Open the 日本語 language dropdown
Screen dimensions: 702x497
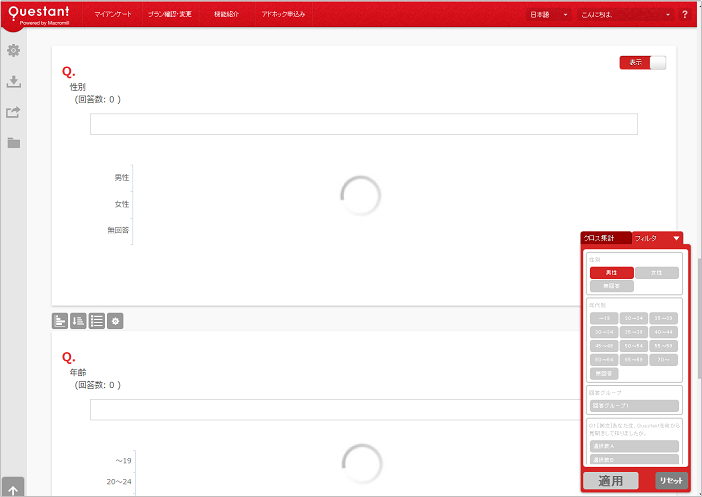click(549, 15)
